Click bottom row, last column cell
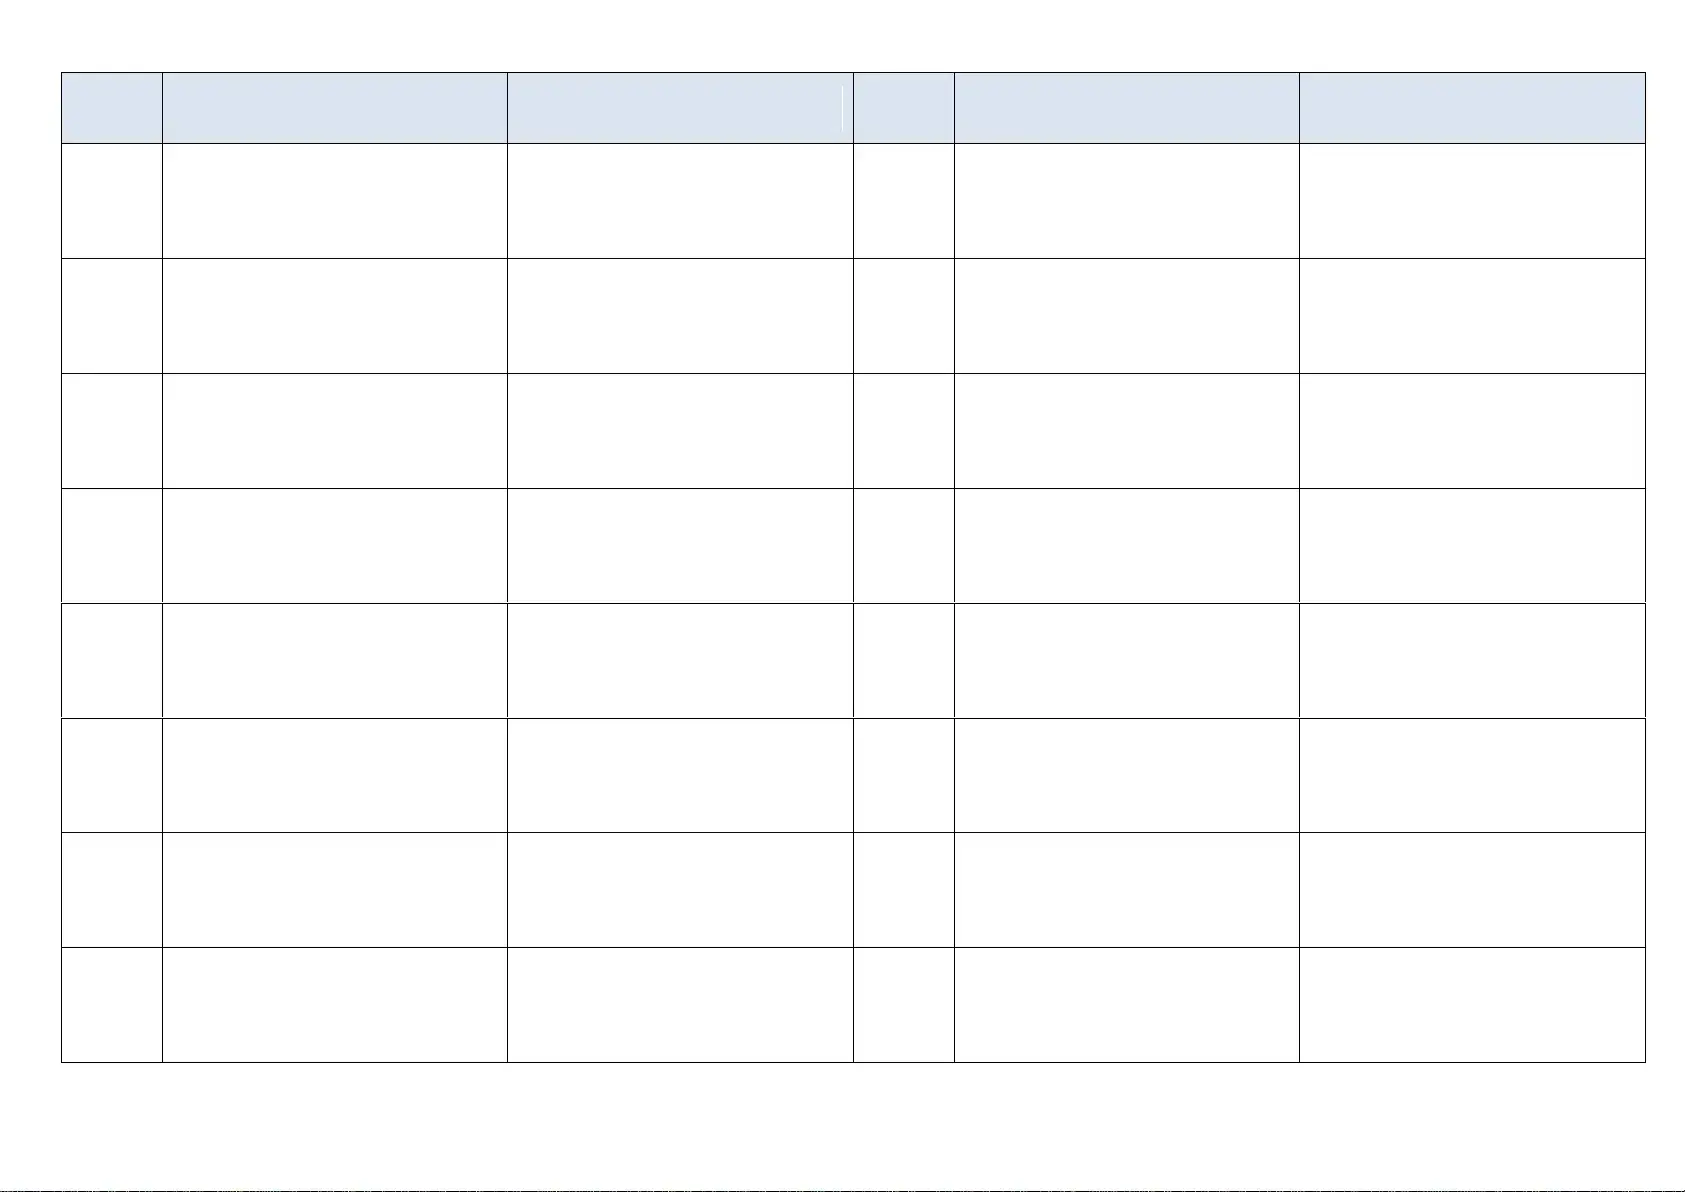The height and width of the screenshot is (1192, 1685). (x=1472, y=1005)
